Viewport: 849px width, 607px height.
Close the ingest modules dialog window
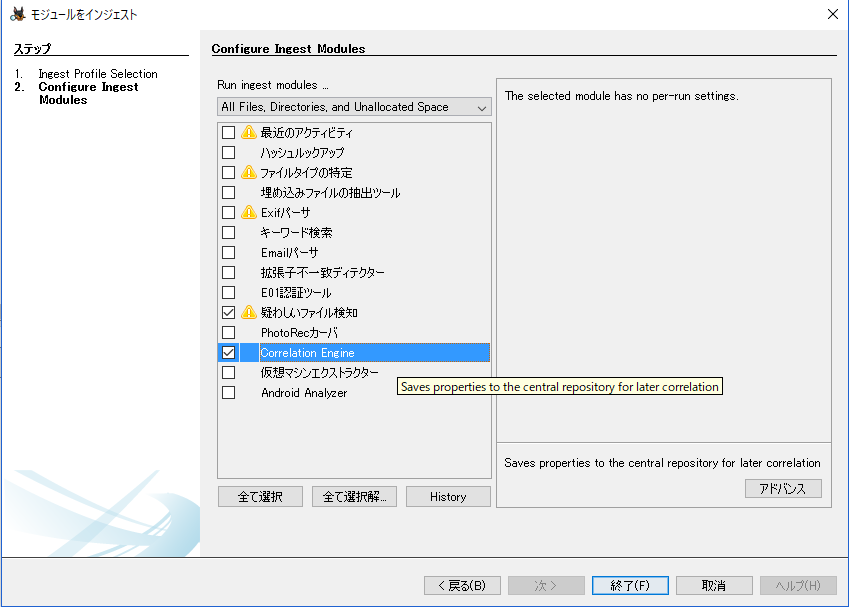pyautogui.click(x=833, y=14)
